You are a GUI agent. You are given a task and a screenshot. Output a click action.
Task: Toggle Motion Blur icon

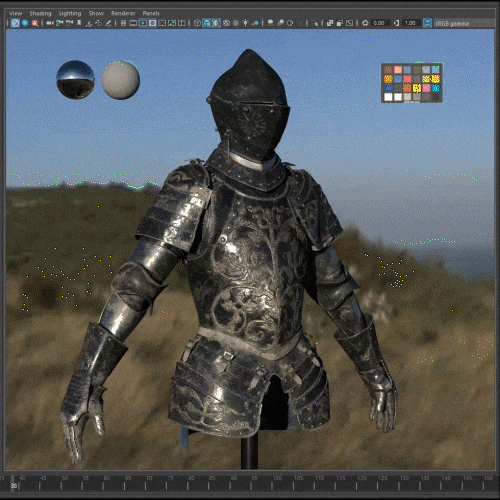pos(280,23)
